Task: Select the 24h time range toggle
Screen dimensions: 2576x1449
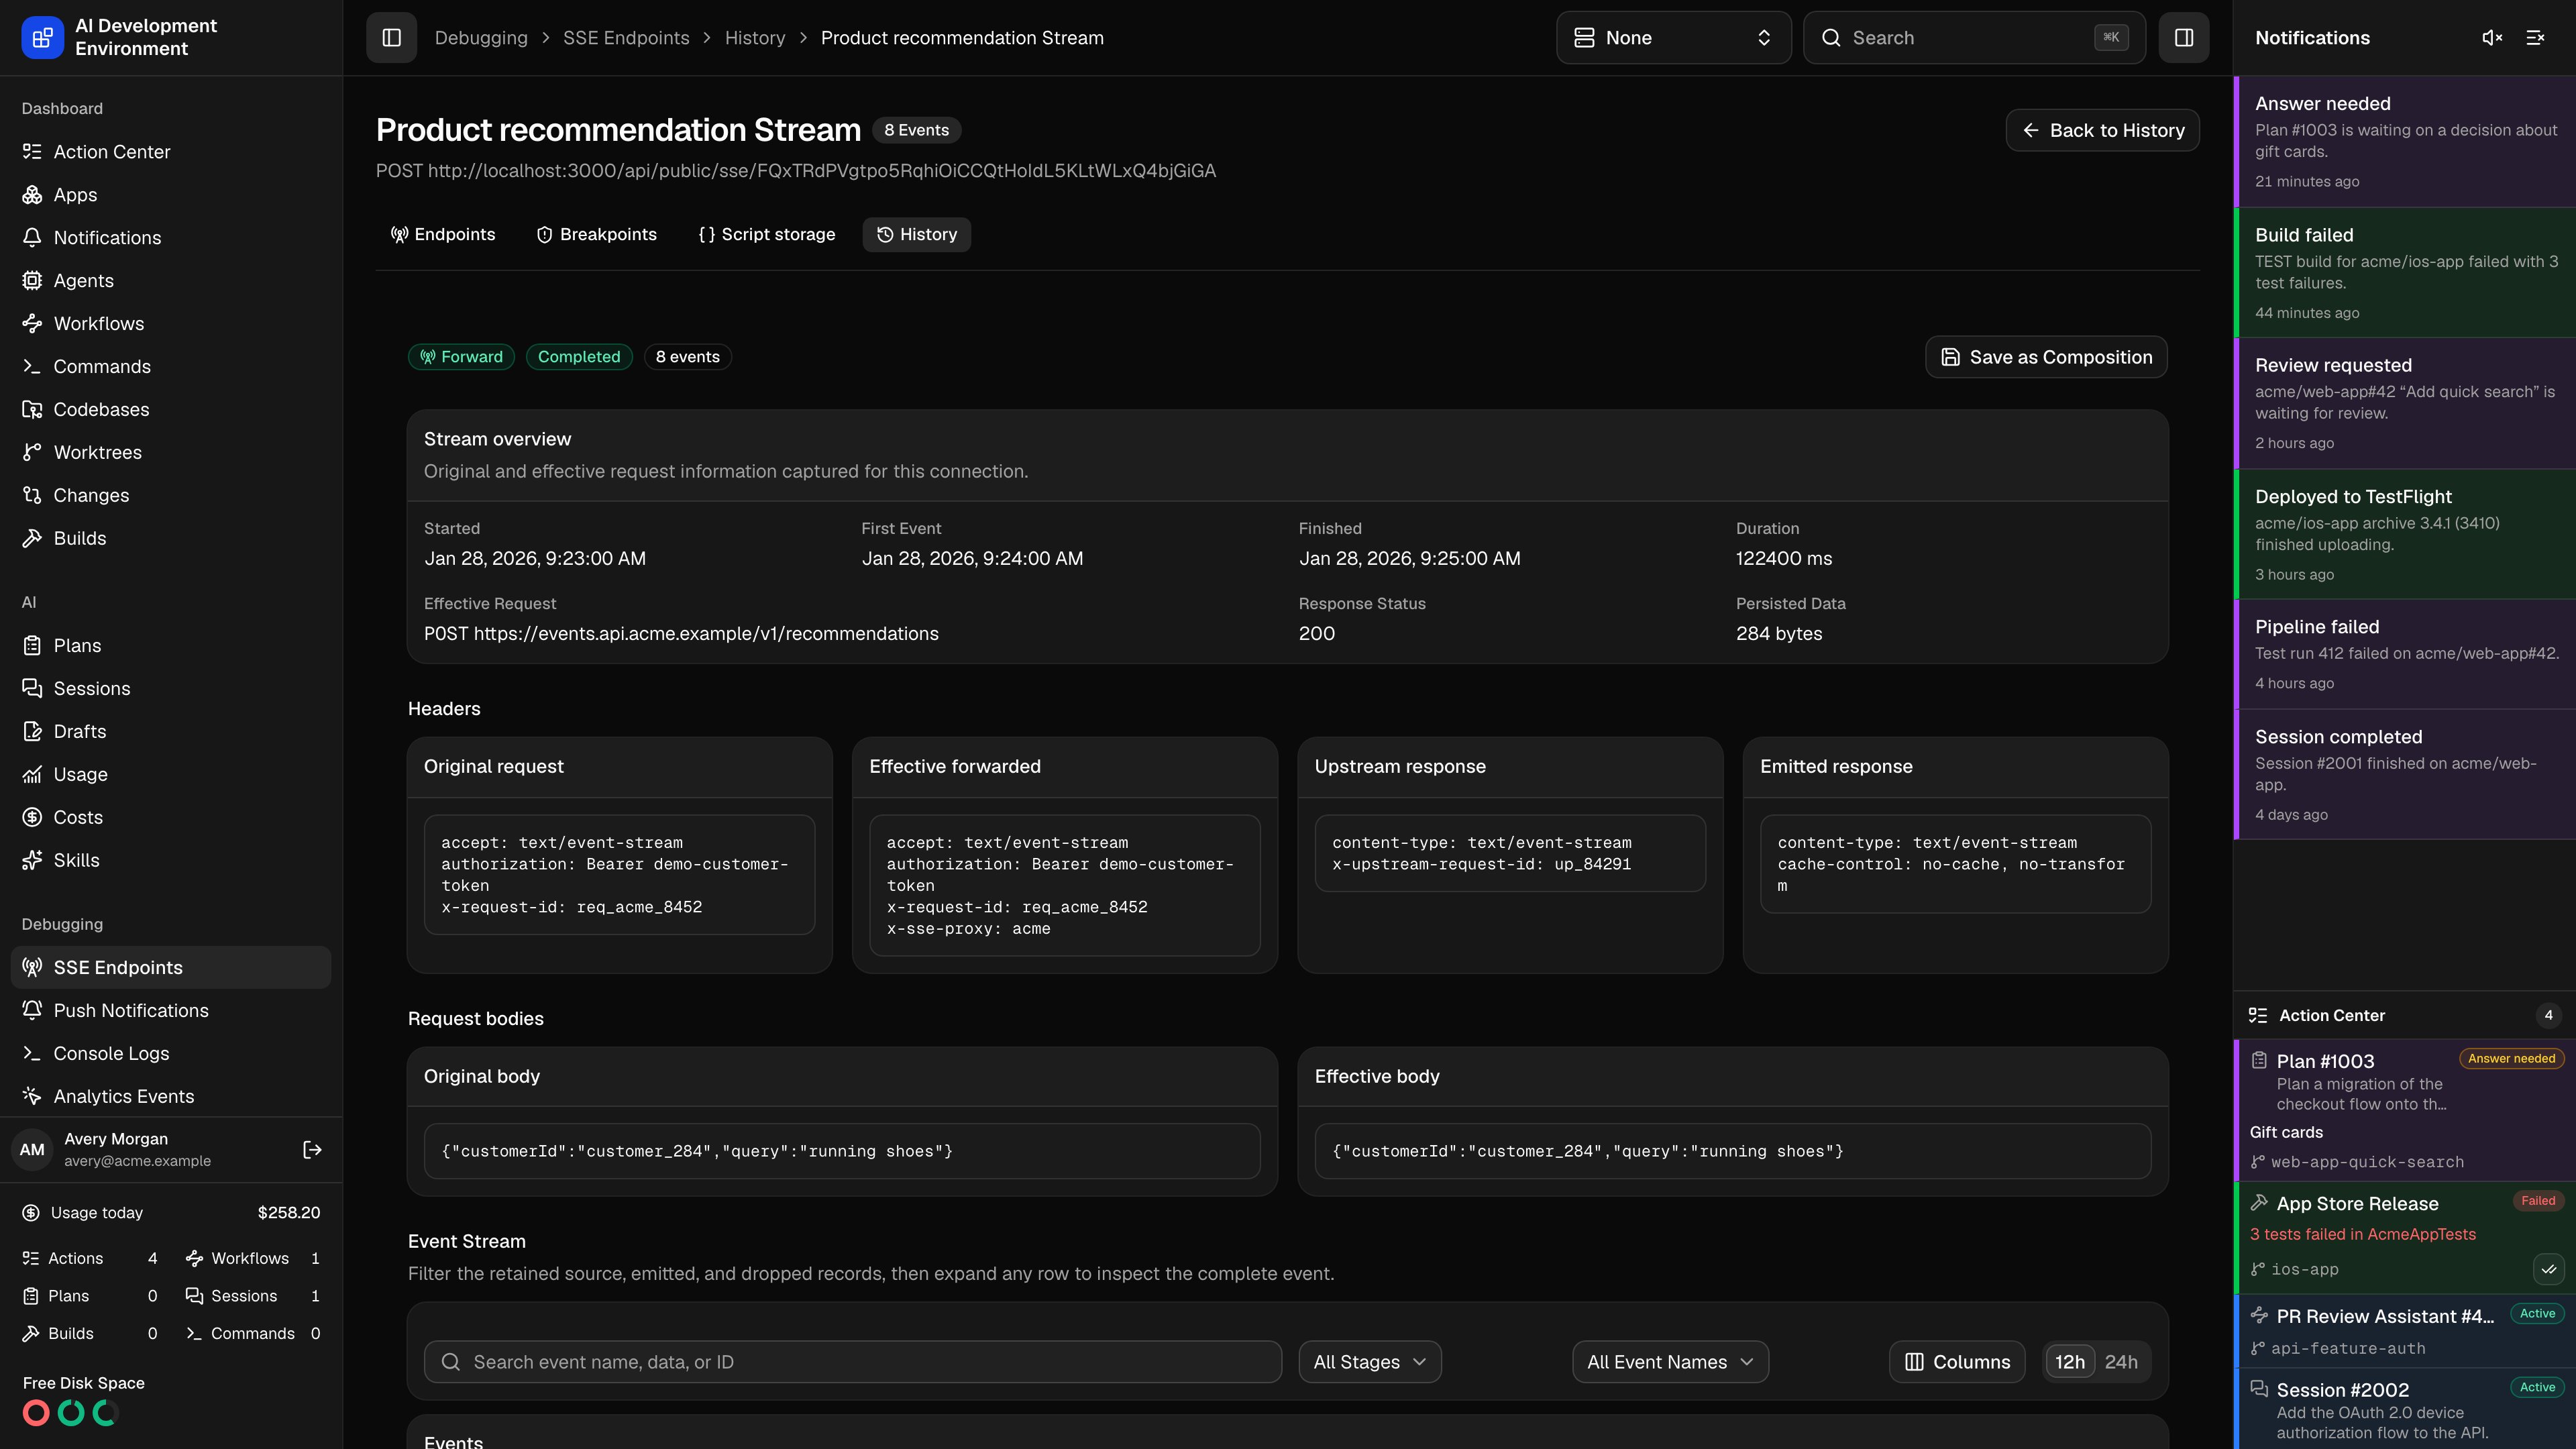Action: click(x=2121, y=1362)
